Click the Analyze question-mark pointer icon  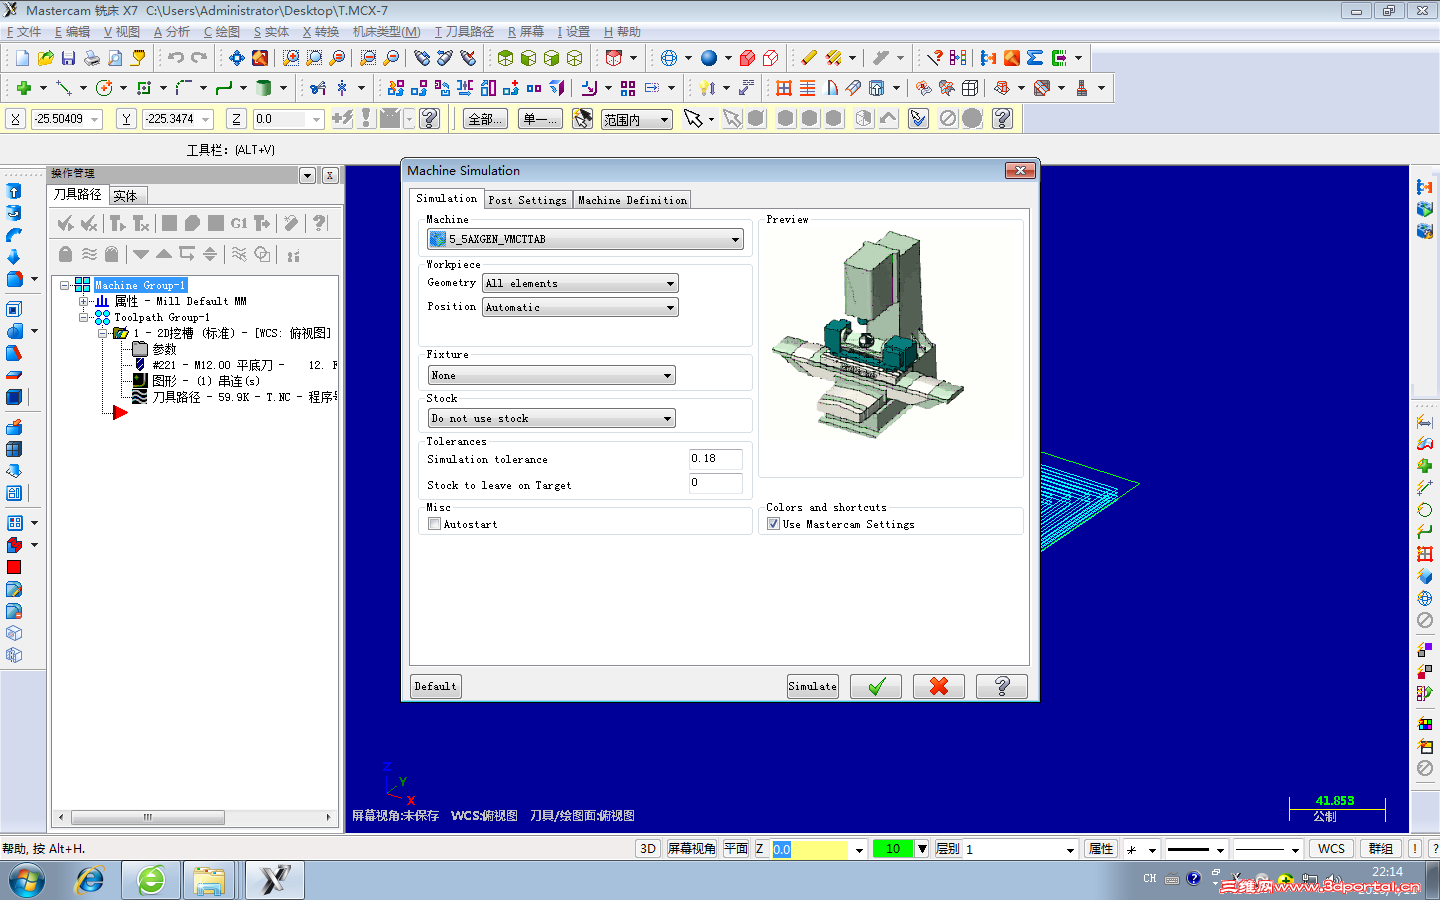[934, 58]
